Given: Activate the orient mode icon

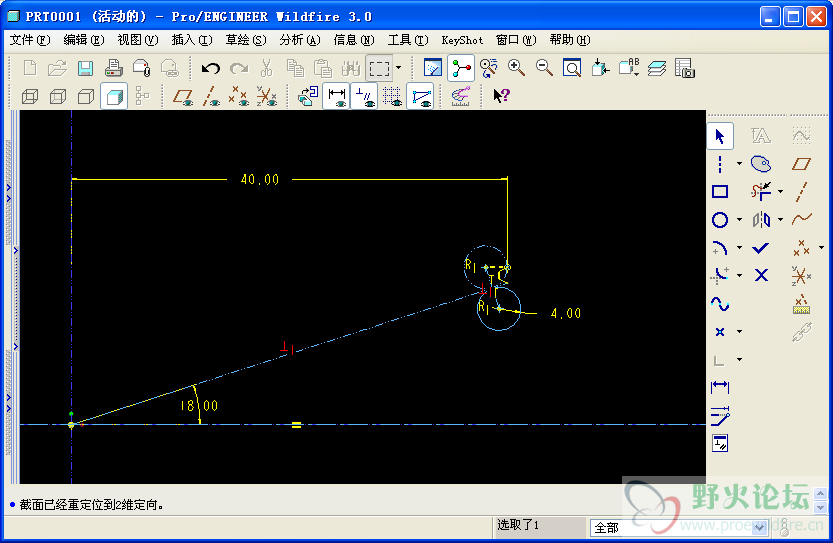Looking at the screenshot, I should pyautogui.click(x=488, y=69).
